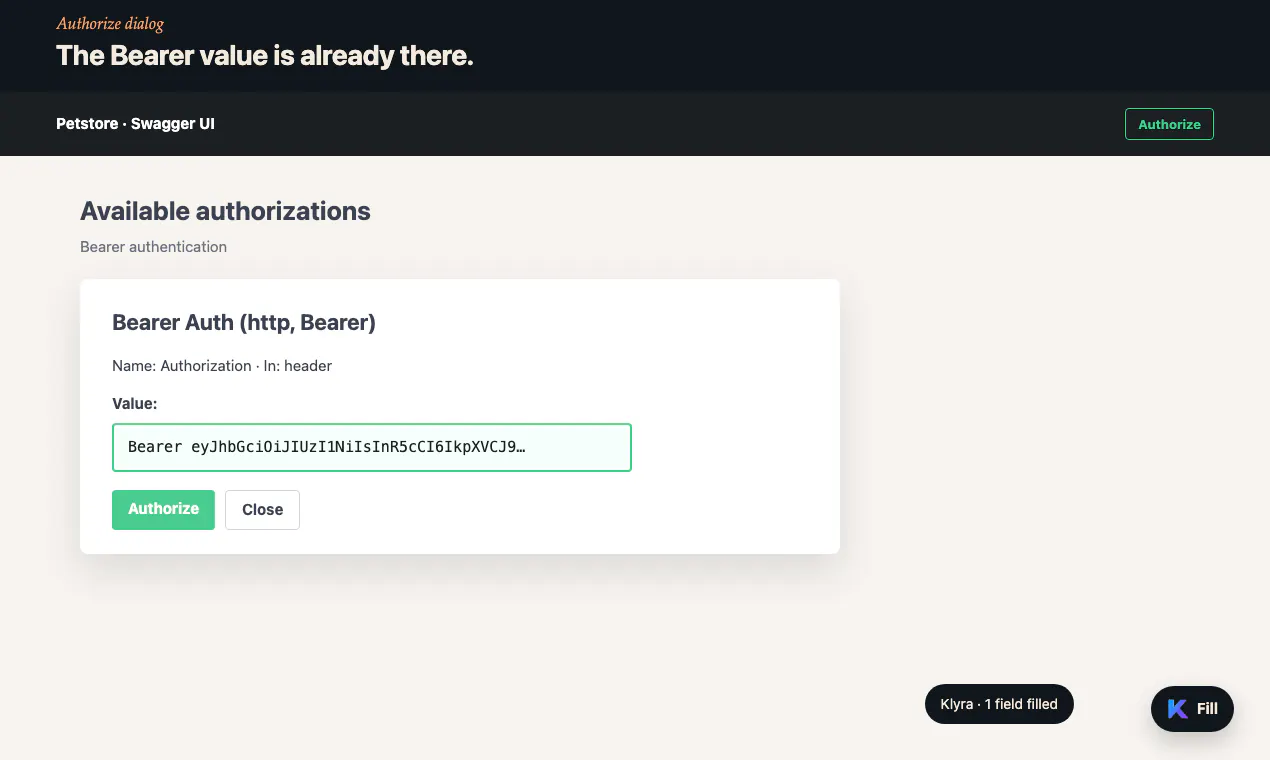
Task: Click the Fill label on Klyra button
Action: coord(1207,709)
